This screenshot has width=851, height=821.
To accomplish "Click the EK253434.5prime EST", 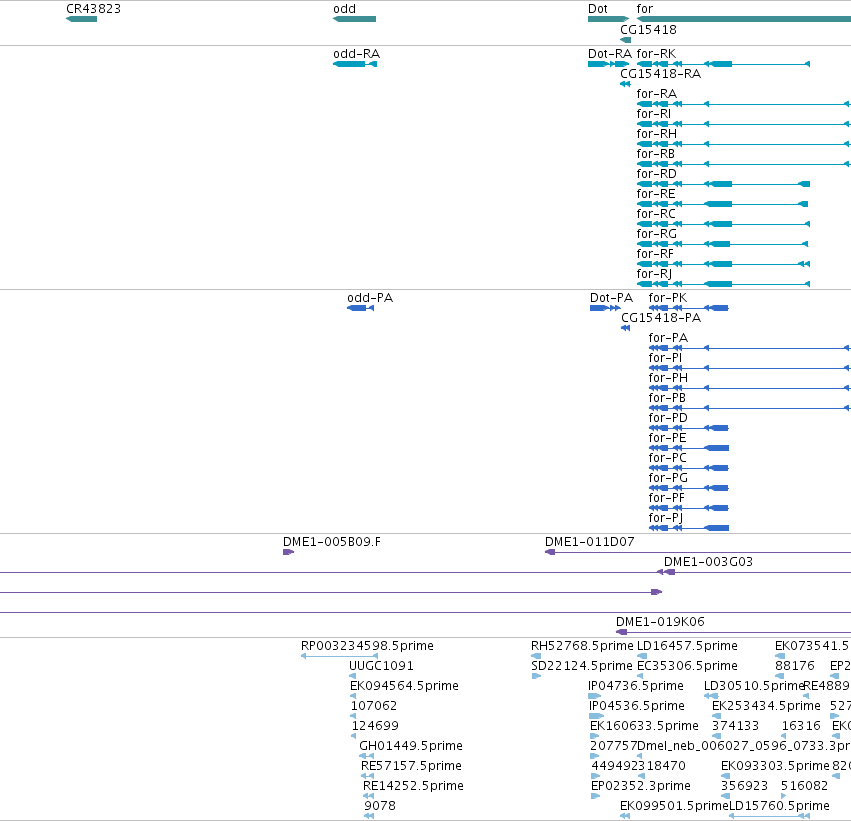I will click(x=717, y=716).
